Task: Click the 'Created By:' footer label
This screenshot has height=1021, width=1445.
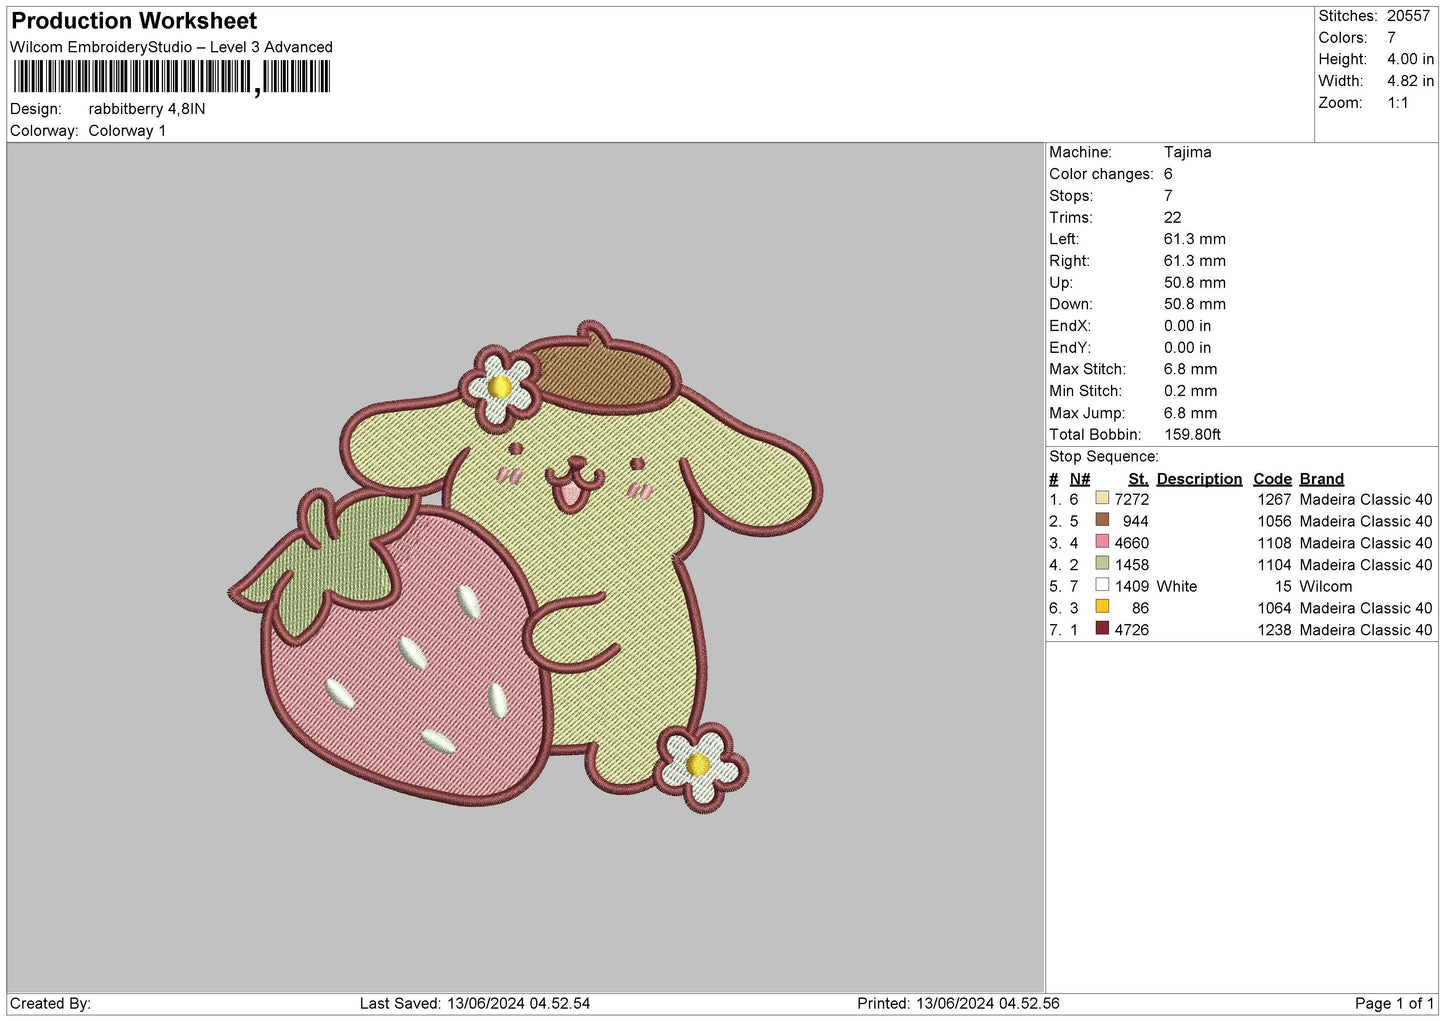Action: pyautogui.click(x=50, y=1003)
